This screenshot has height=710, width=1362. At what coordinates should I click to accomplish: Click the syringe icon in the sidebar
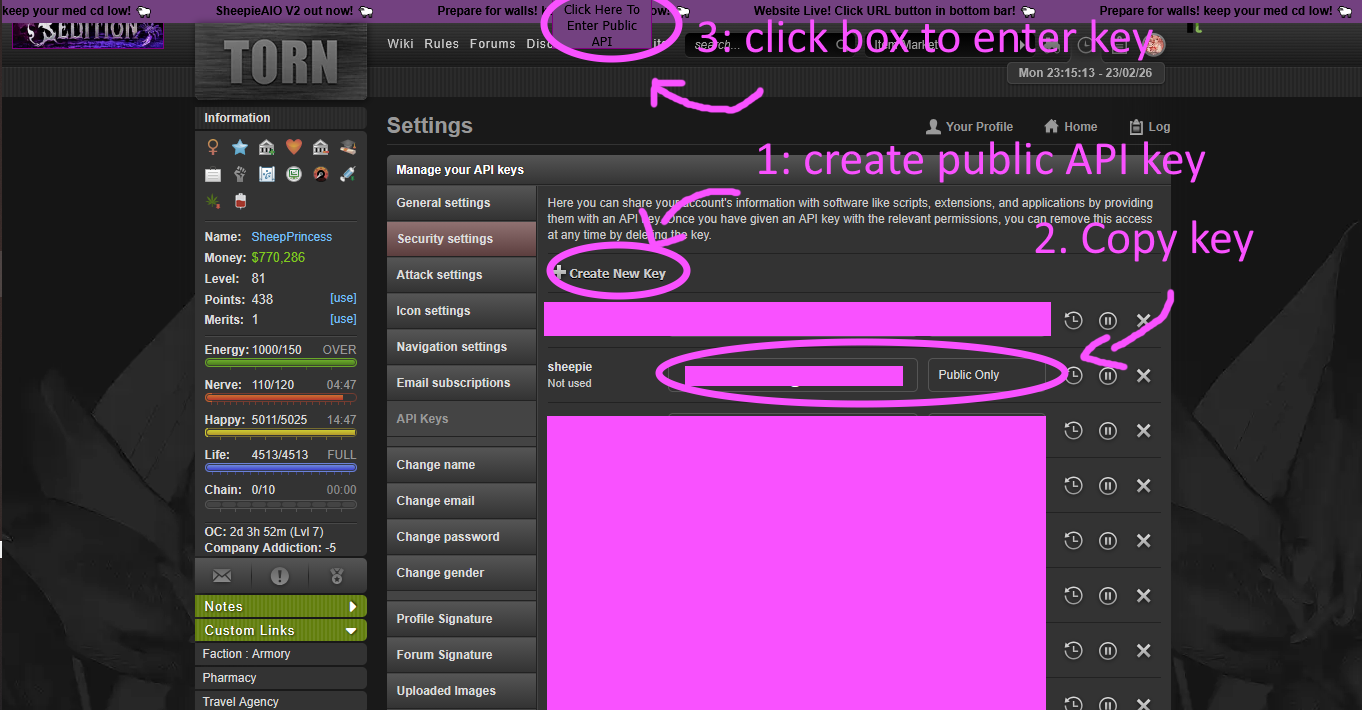347,173
